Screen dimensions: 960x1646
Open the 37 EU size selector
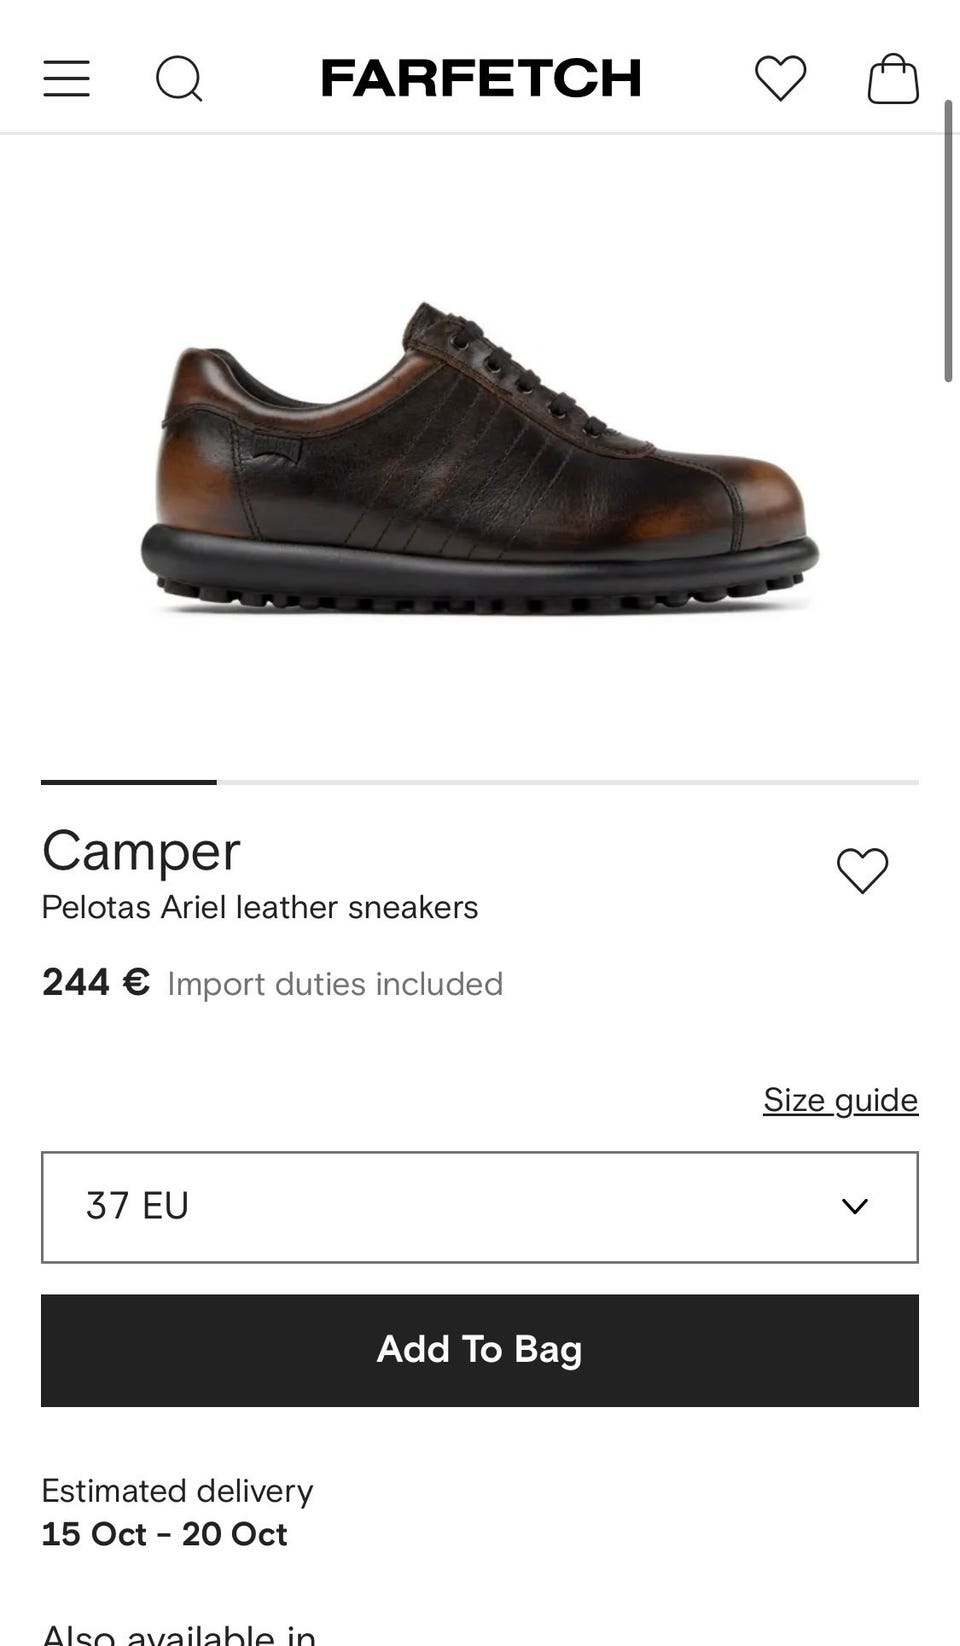pyautogui.click(x=480, y=1207)
